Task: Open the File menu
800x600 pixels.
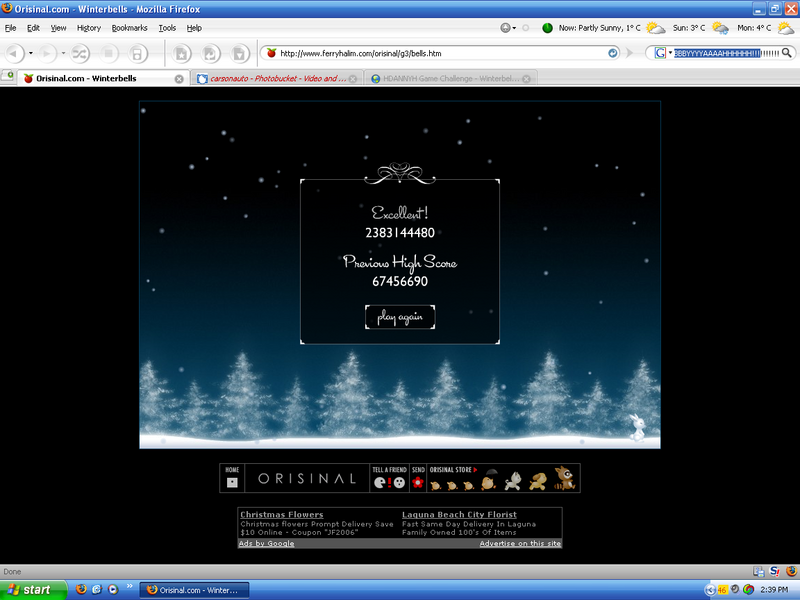Action: 11,28
